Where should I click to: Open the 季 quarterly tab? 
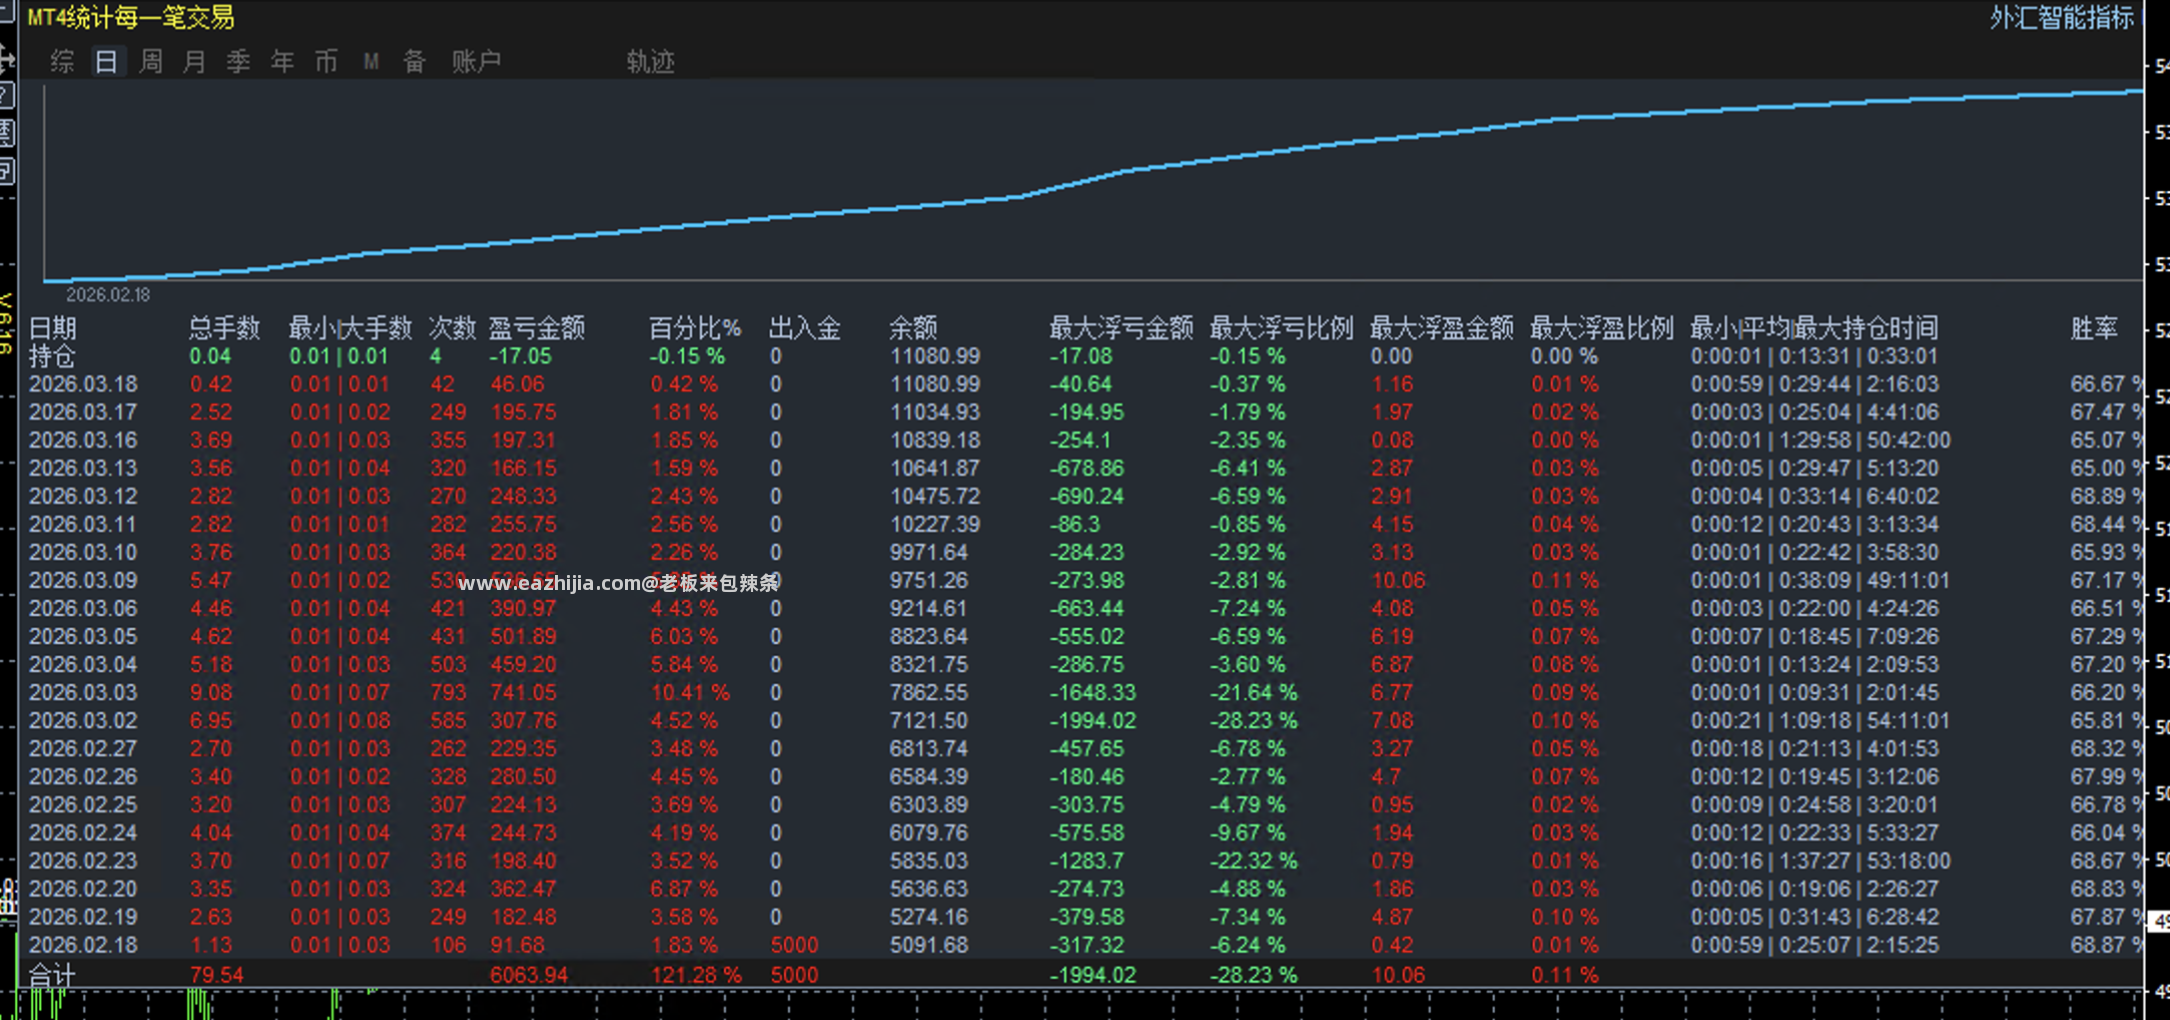(x=239, y=62)
